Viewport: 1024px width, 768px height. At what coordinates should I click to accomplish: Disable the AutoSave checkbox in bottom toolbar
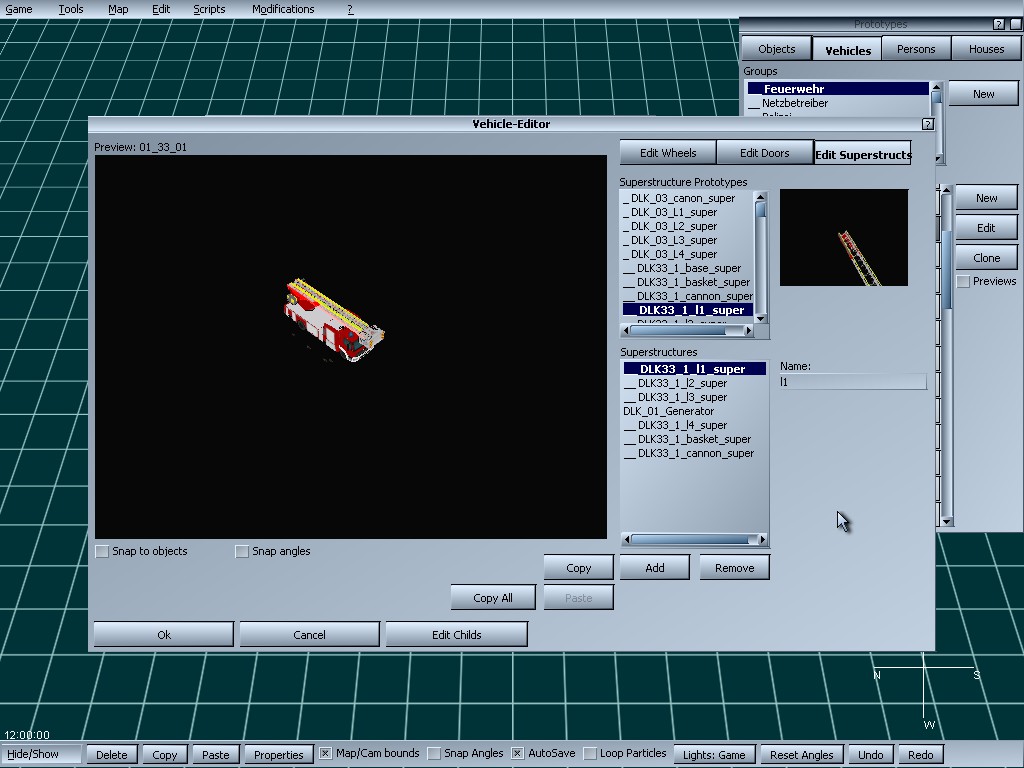pyautogui.click(x=518, y=753)
